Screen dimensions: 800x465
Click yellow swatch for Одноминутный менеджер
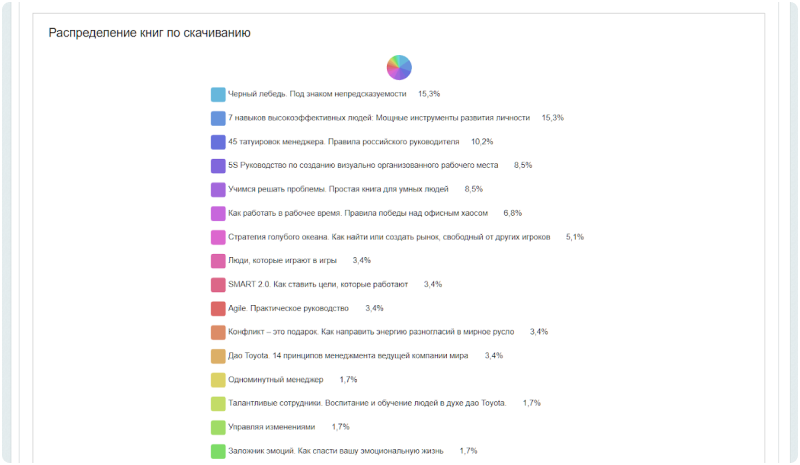tap(218, 380)
